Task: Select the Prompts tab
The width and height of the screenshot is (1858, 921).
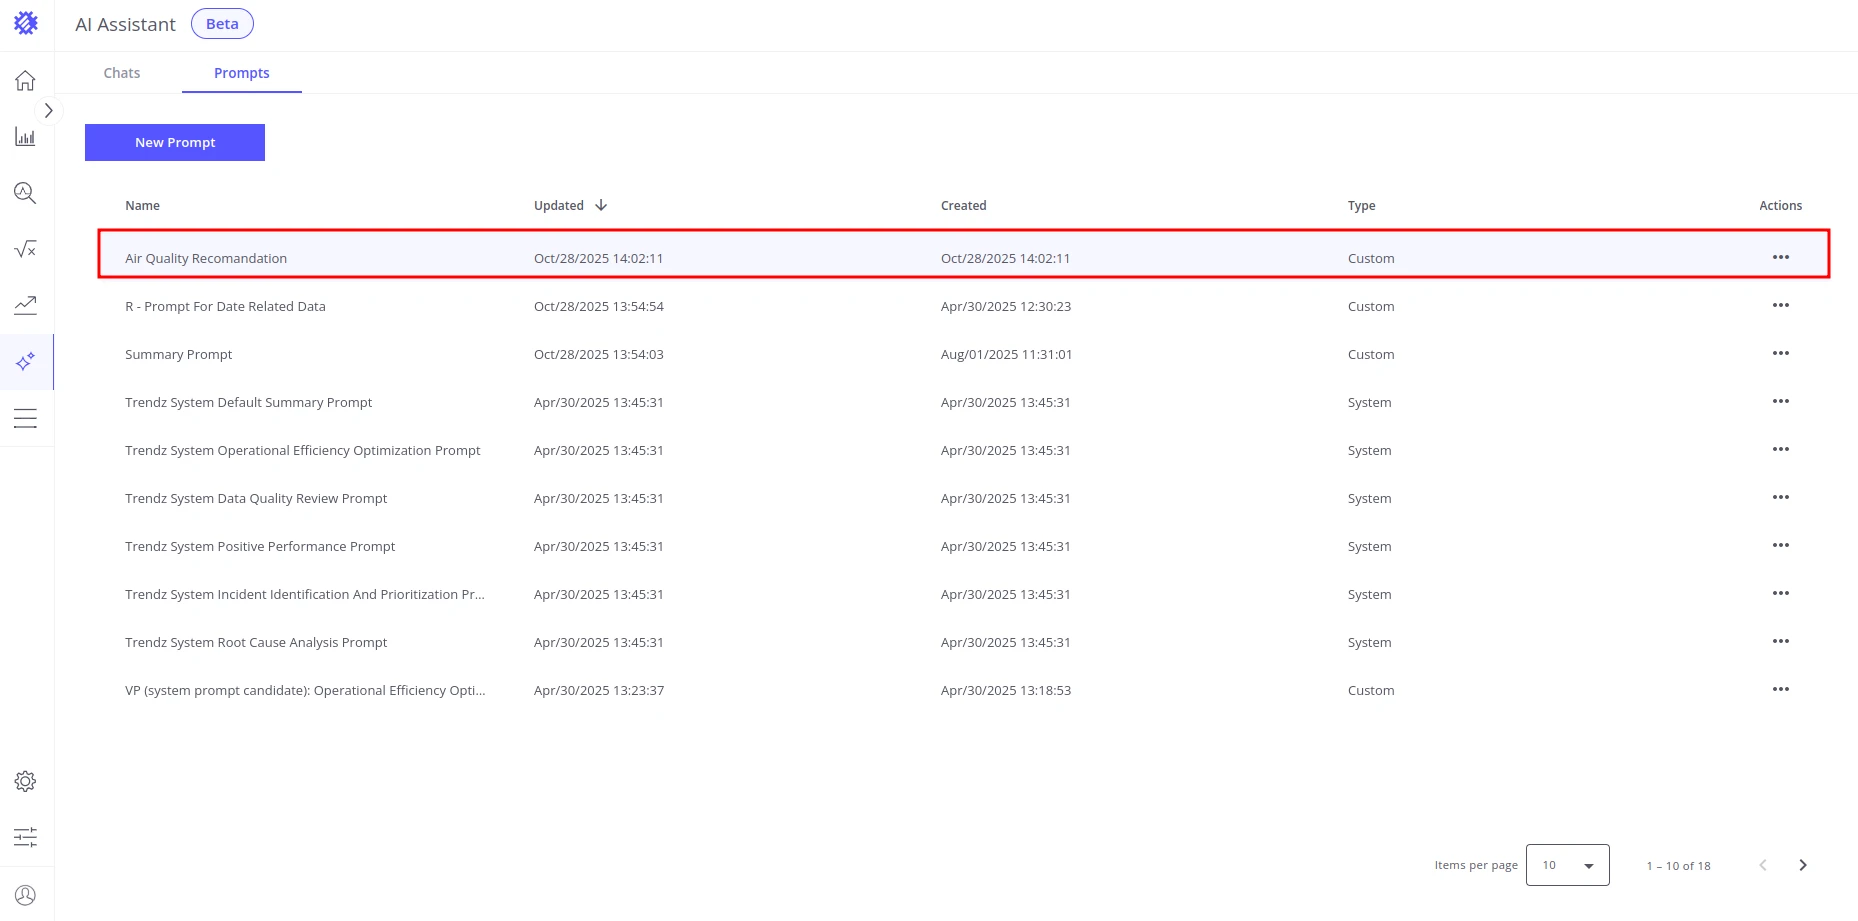Action: [242, 73]
